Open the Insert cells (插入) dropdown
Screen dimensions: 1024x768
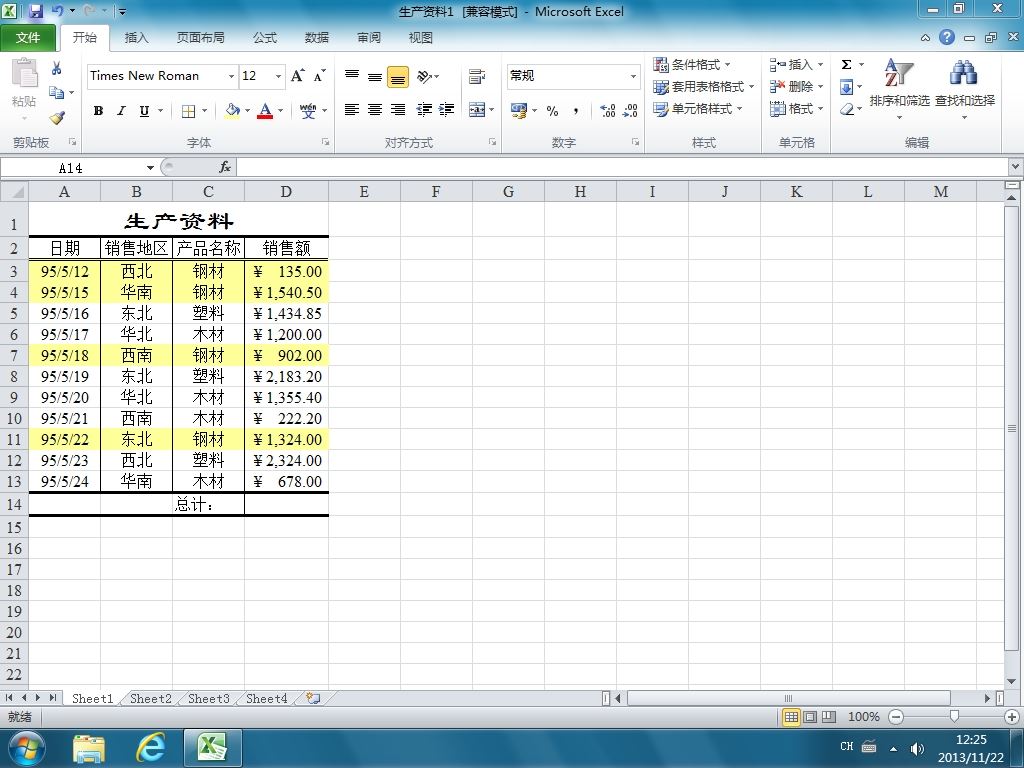tap(820, 65)
